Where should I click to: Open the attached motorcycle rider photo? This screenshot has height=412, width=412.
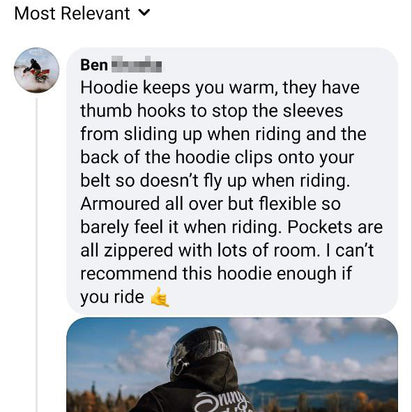232,365
